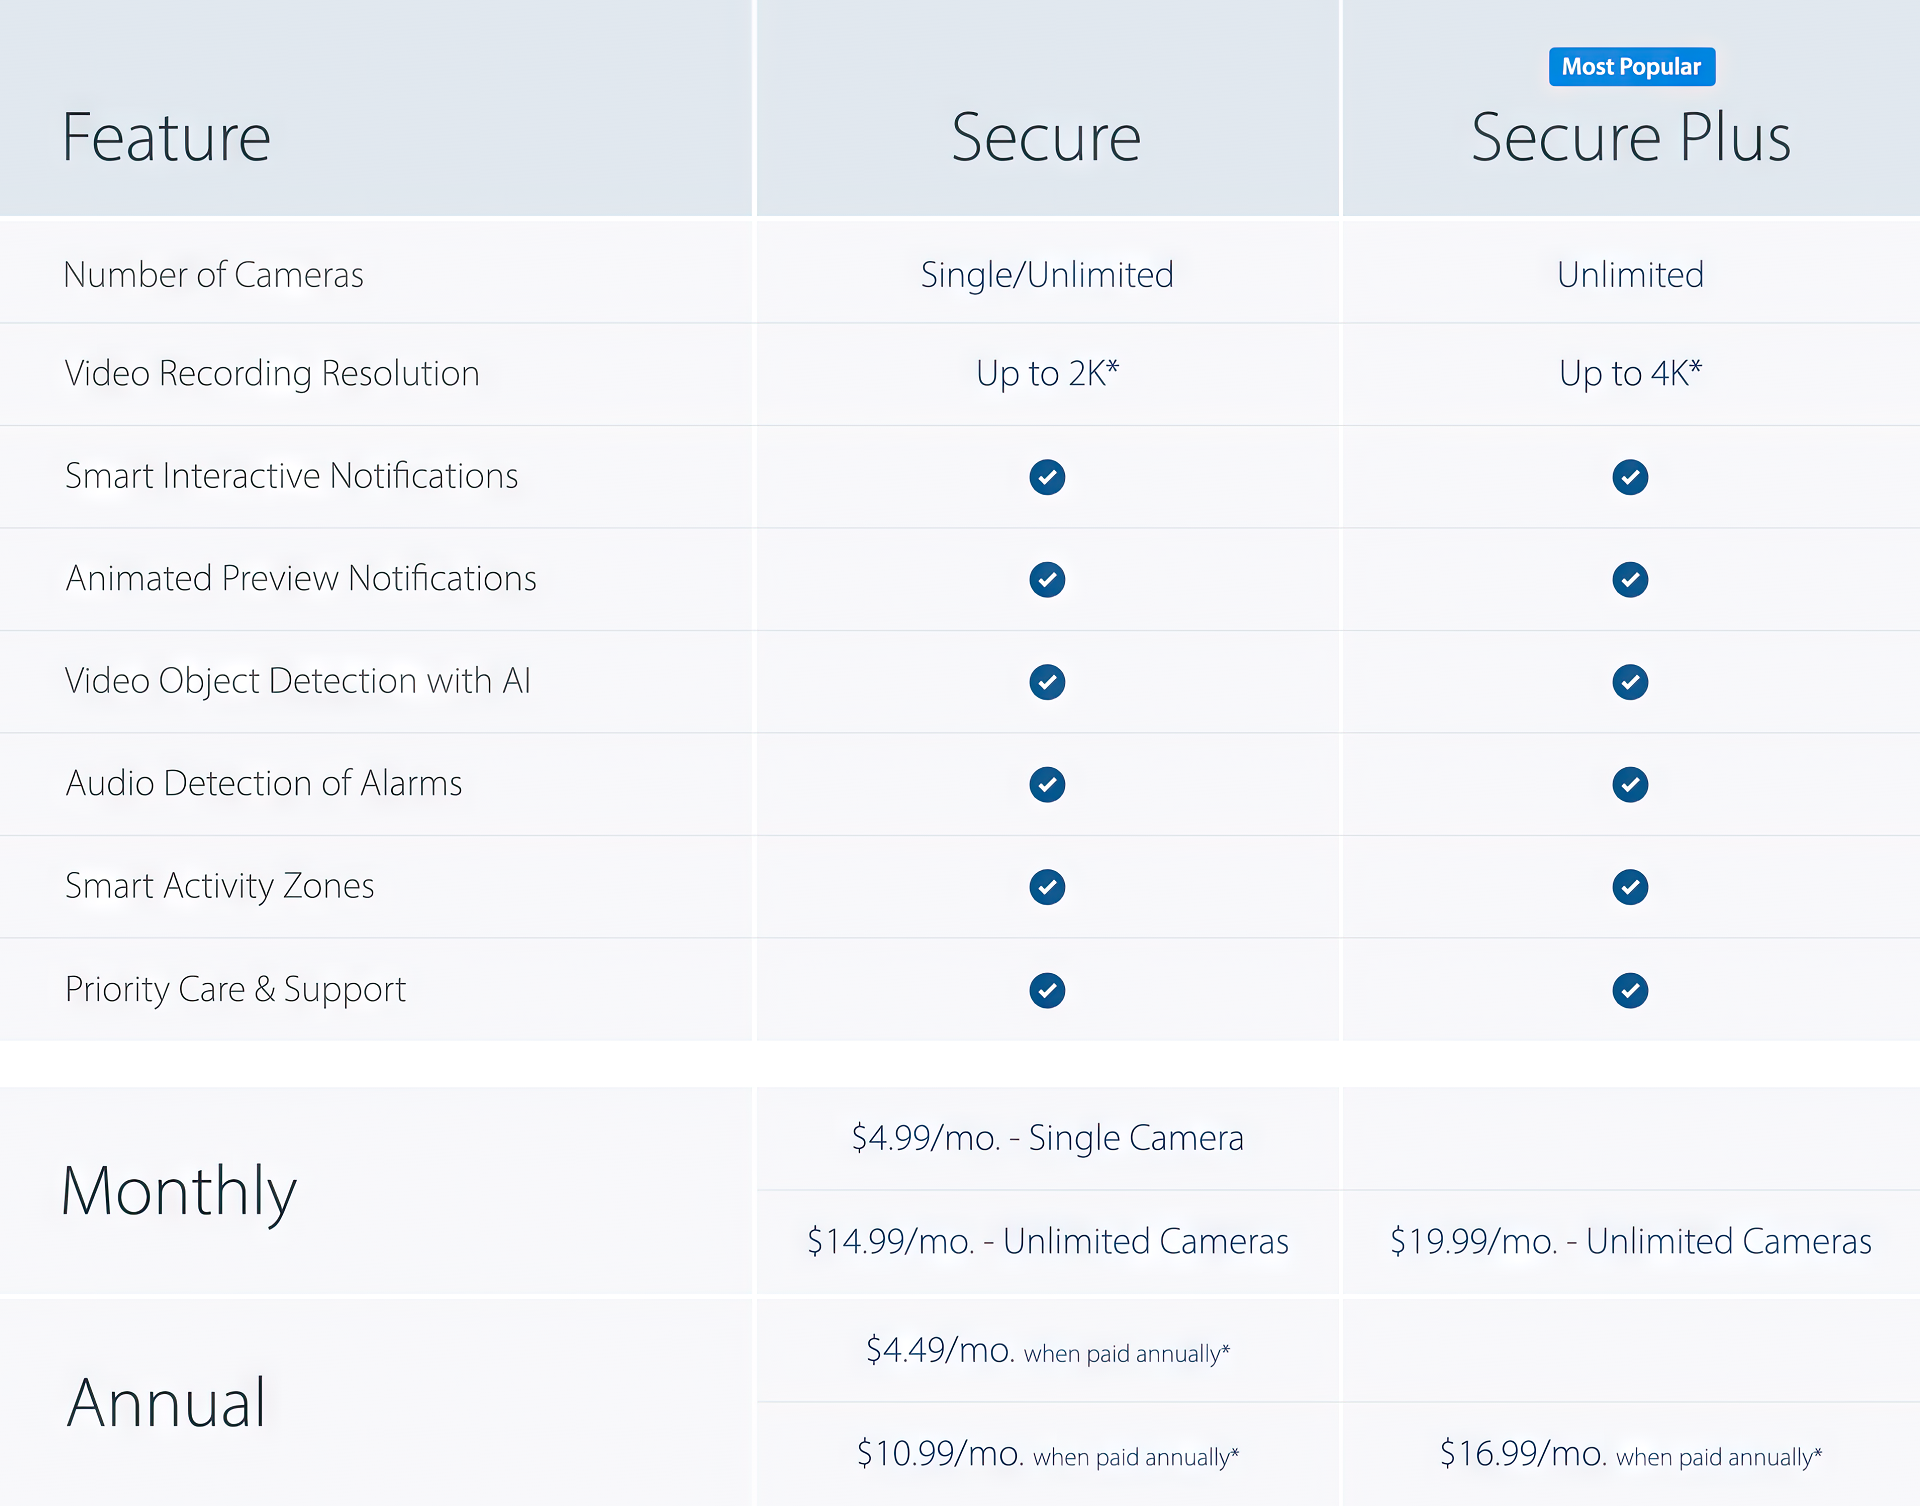Select the Secure plan column header

coord(1046,137)
